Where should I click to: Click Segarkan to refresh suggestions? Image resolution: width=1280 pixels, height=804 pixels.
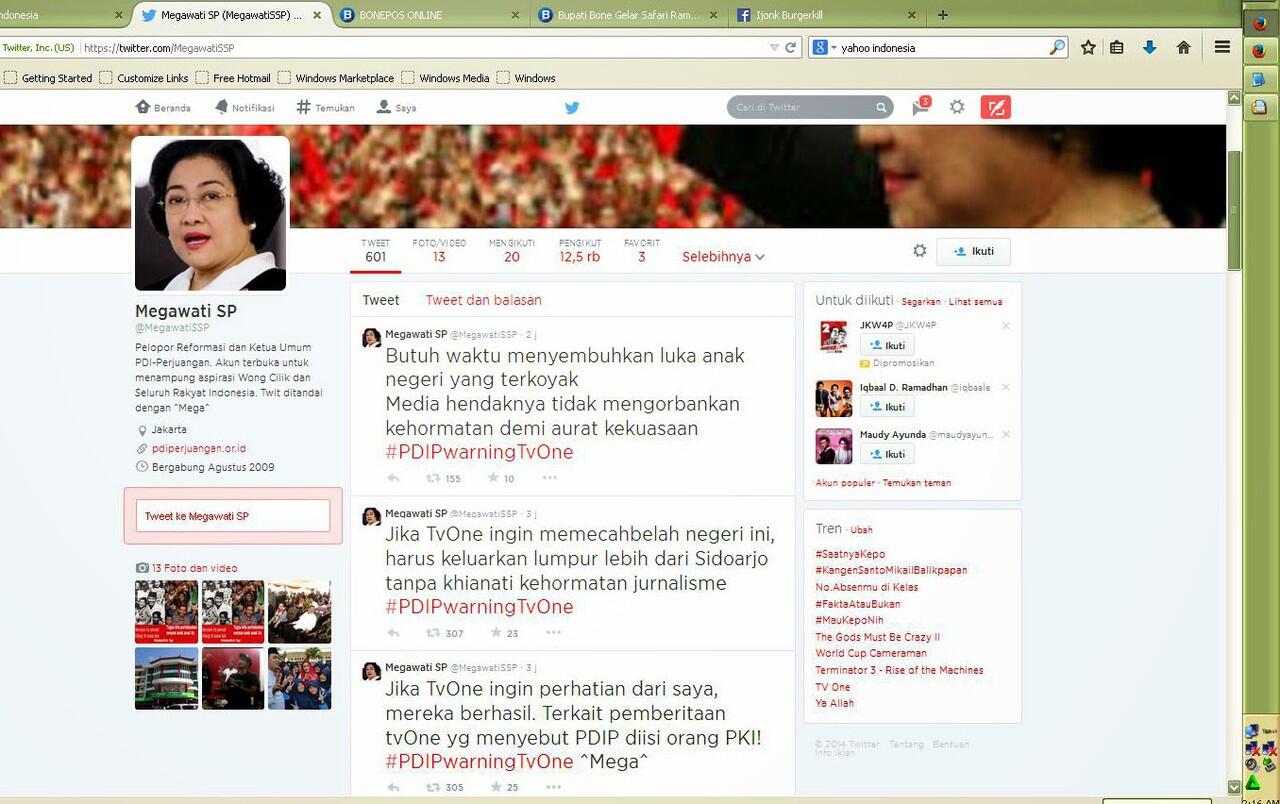pos(921,302)
